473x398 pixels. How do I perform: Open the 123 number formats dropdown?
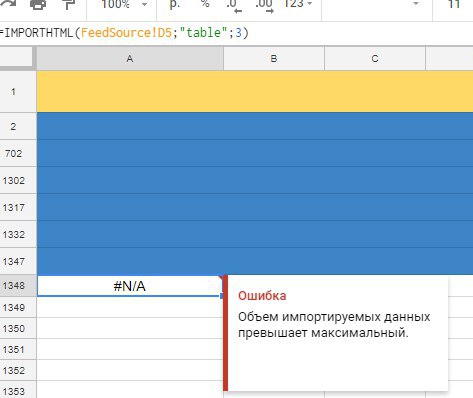(x=298, y=4)
